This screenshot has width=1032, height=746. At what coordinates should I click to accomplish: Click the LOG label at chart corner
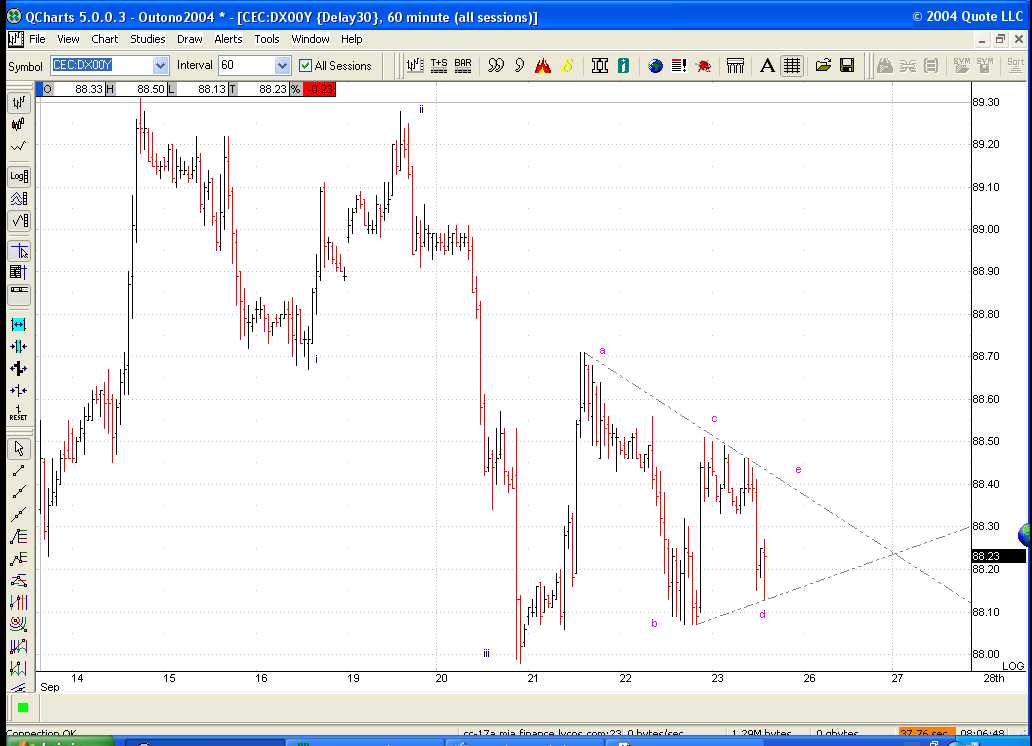pos(1013,666)
